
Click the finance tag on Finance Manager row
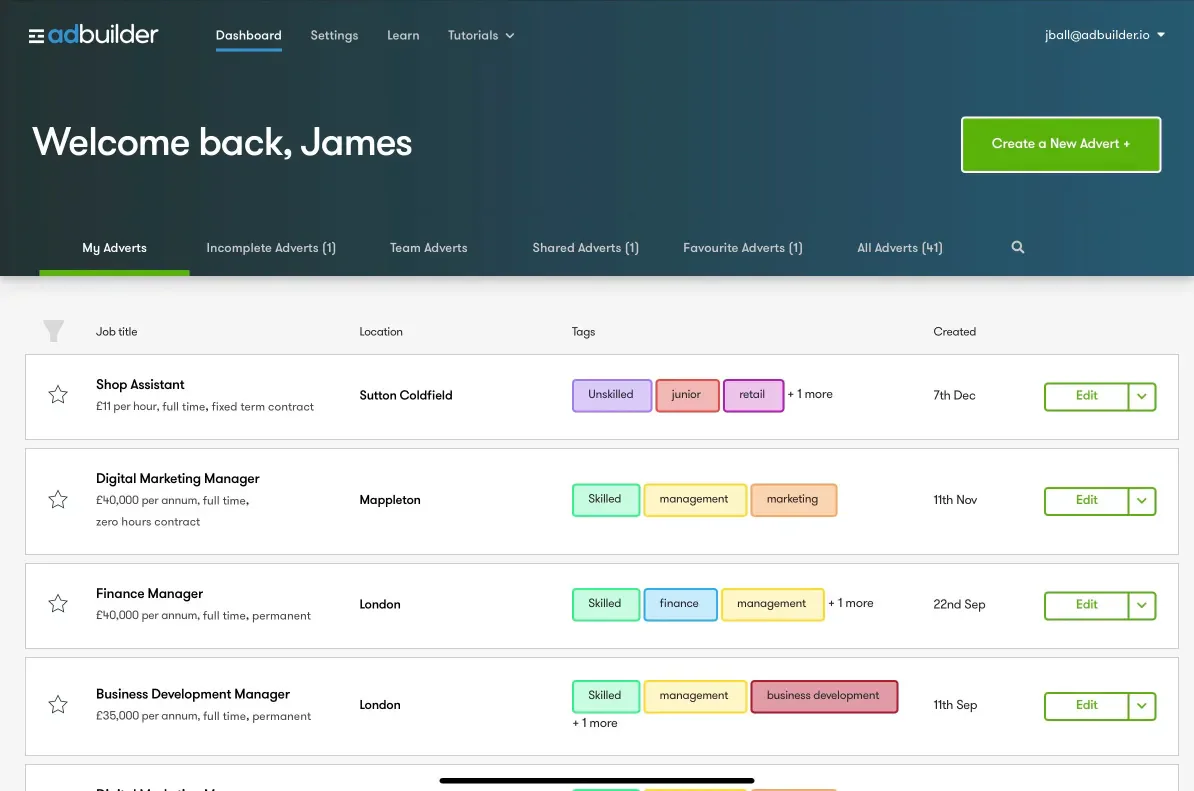click(x=680, y=603)
